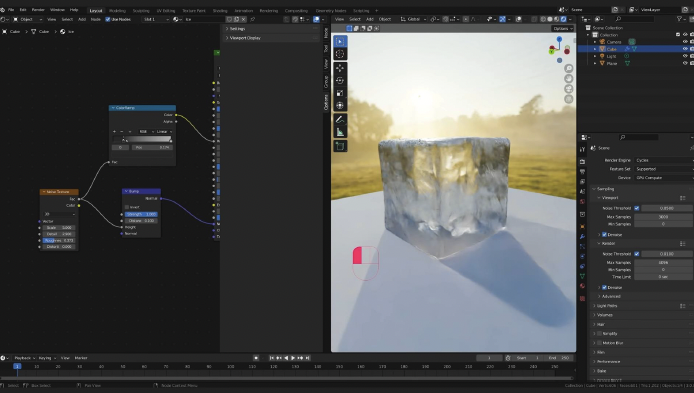Open the Render menu
The height and width of the screenshot is (393, 694).
[38, 10]
